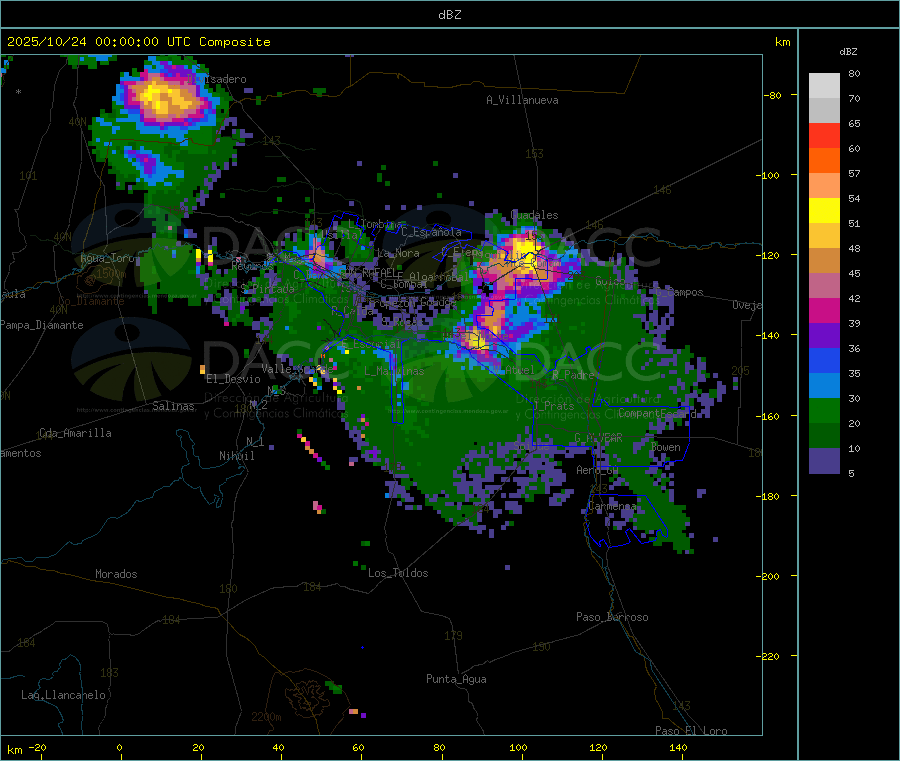The width and height of the screenshot is (900, 761).
Task: Click the '45' value on the legend scale
Action: coord(854,273)
